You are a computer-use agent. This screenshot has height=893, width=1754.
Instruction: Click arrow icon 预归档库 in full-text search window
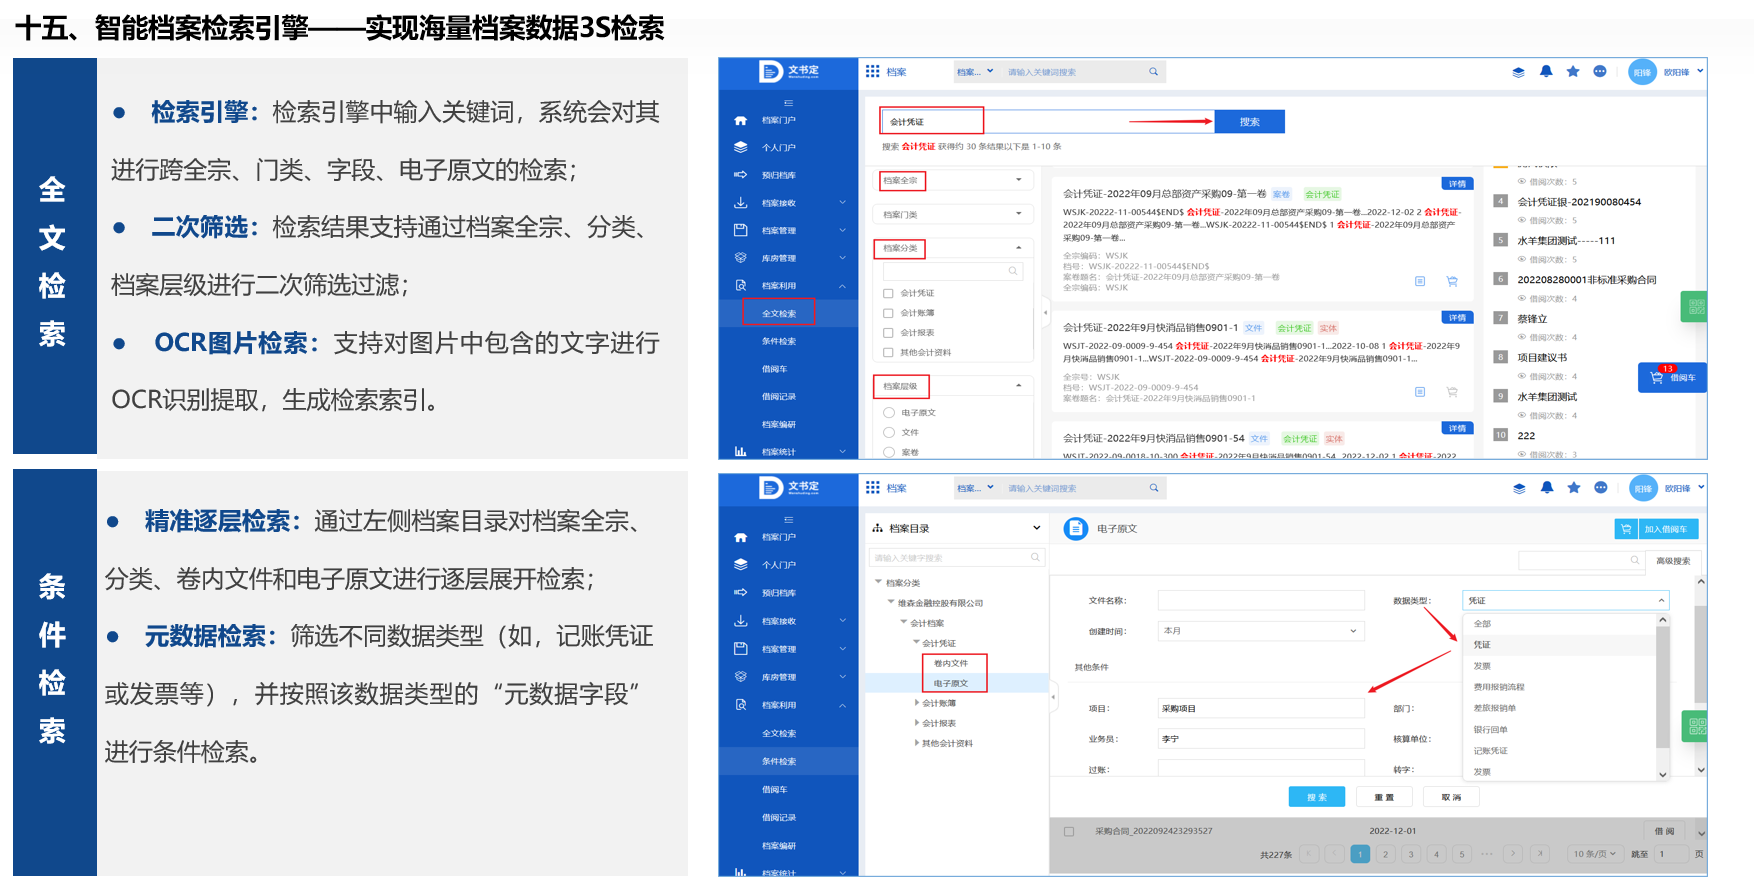[x=740, y=175]
